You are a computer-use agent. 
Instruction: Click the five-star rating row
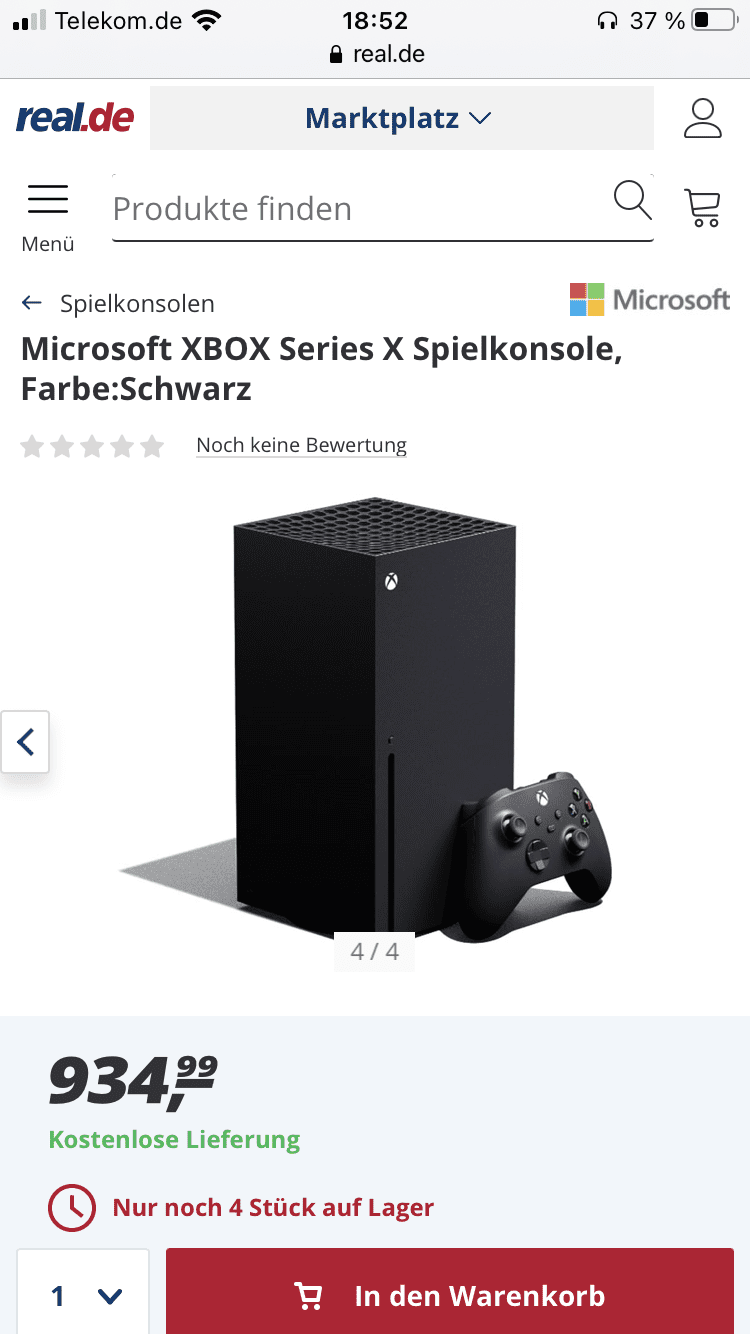tap(92, 446)
